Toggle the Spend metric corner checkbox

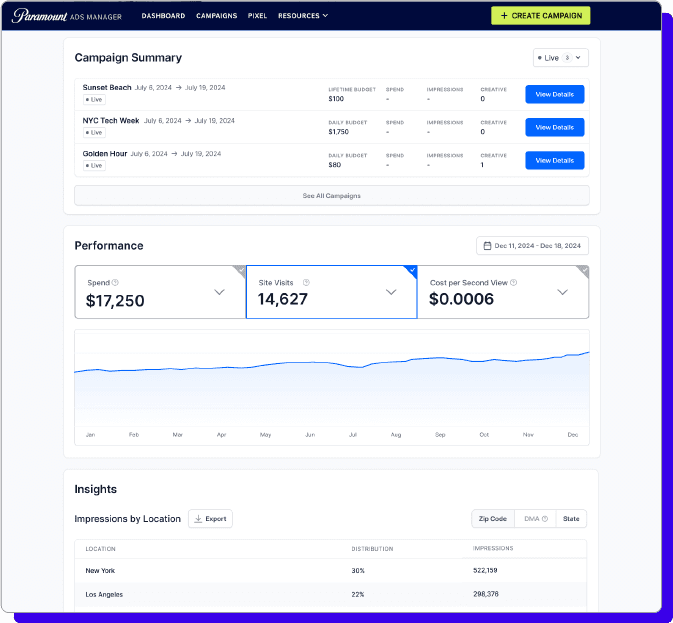coord(240,270)
